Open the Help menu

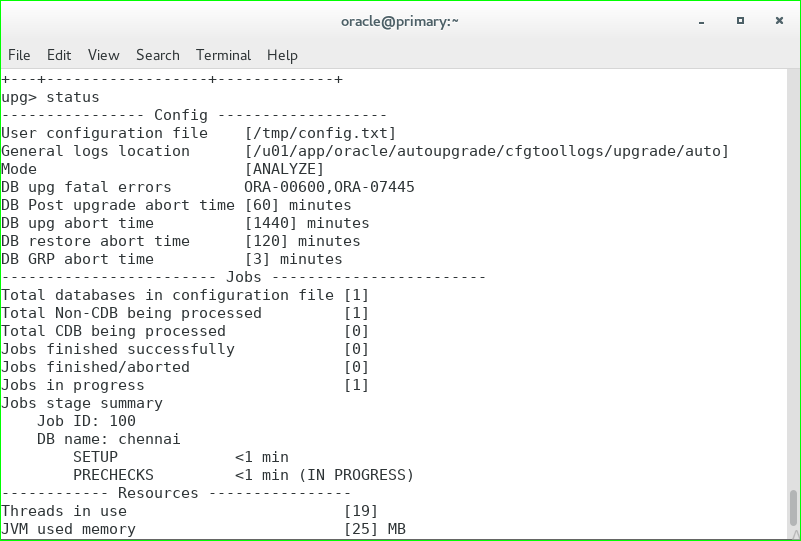tap(282, 55)
